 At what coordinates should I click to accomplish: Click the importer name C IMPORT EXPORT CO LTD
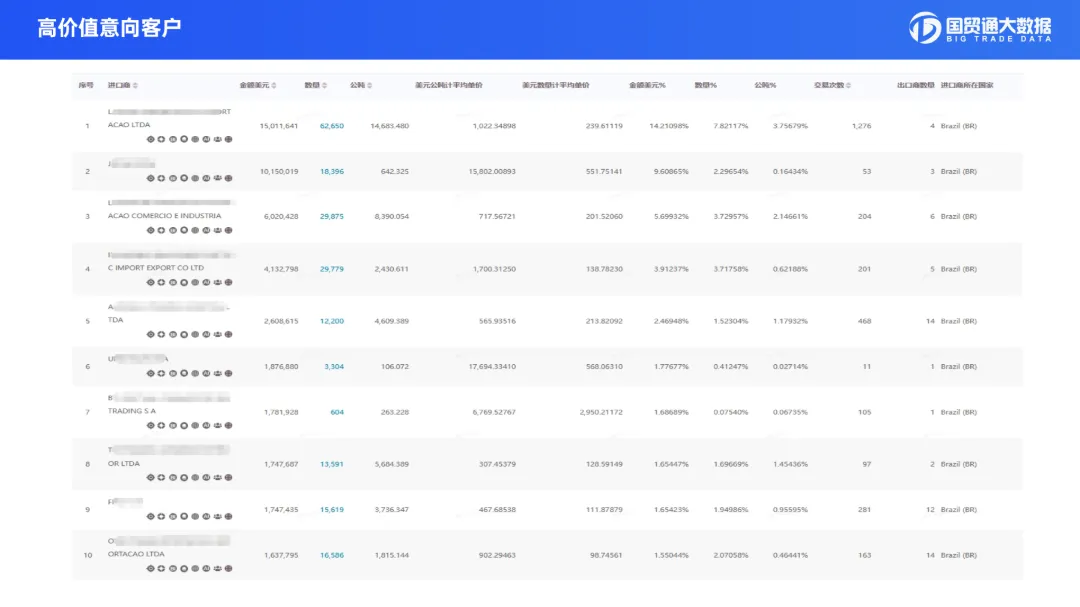(156, 268)
